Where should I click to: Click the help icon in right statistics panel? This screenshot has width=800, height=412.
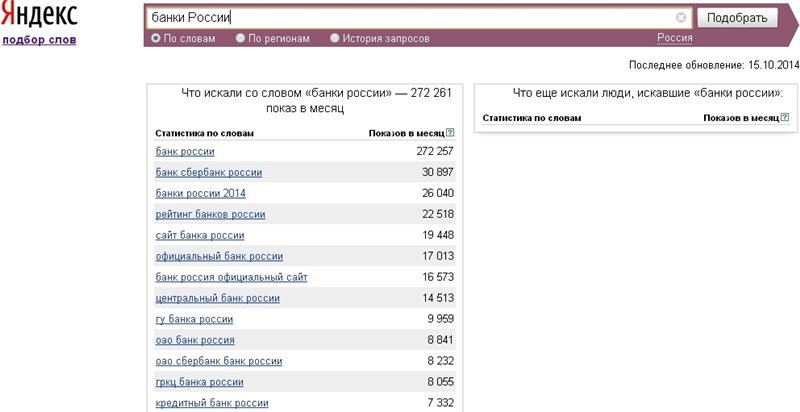784,118
